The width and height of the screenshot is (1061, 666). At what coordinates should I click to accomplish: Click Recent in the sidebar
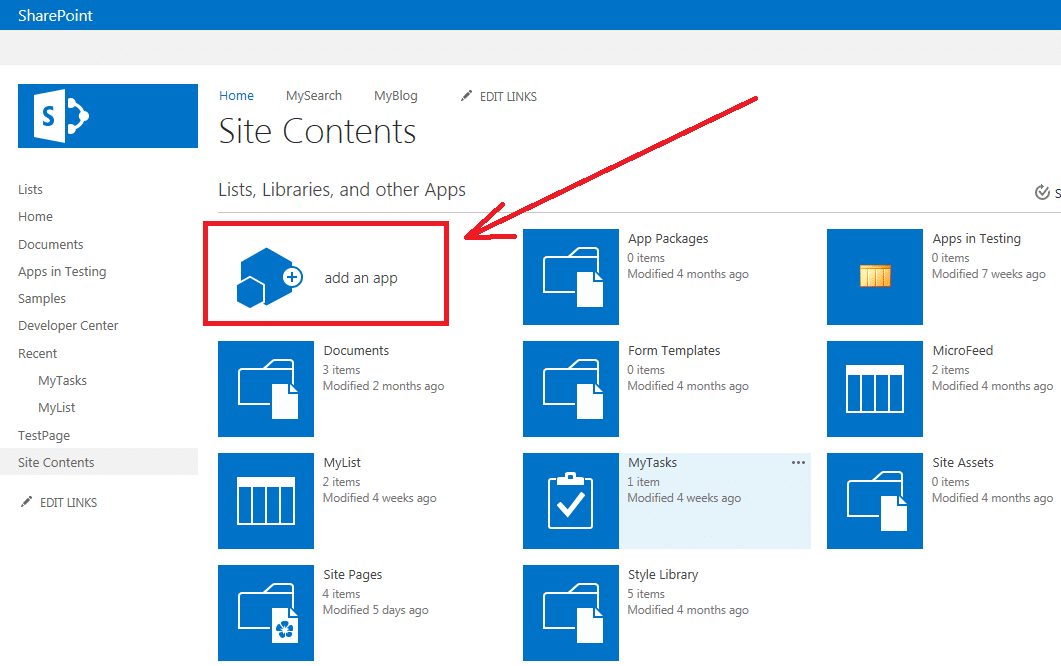click(x=38, y=353)
